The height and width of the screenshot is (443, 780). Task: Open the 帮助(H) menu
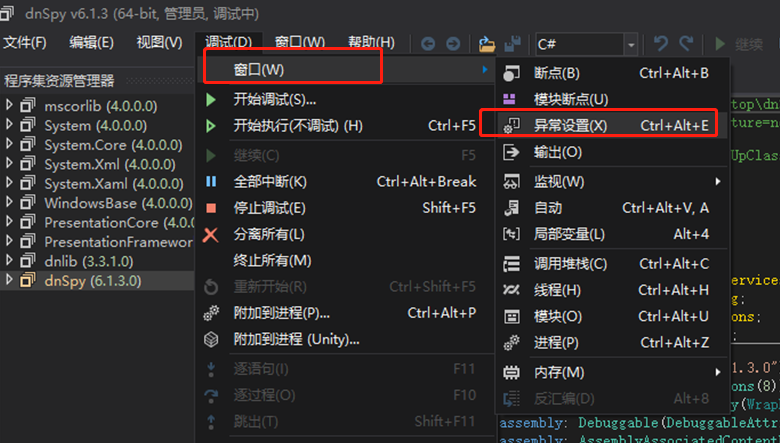pyautogui.click(x=372, y=43)
